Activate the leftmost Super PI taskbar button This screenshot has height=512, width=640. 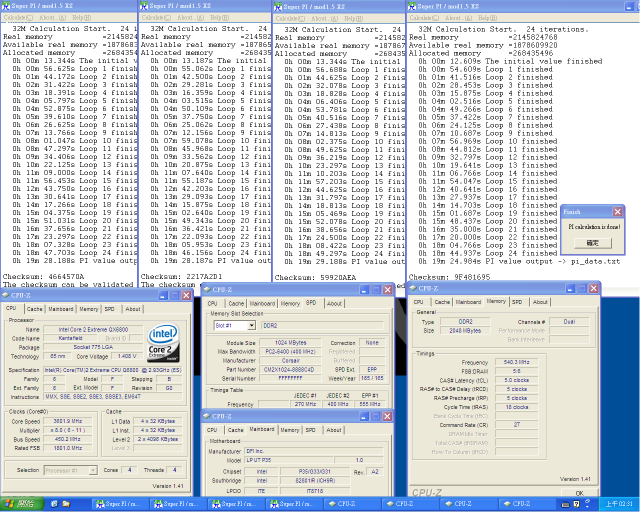pos(119,504)
